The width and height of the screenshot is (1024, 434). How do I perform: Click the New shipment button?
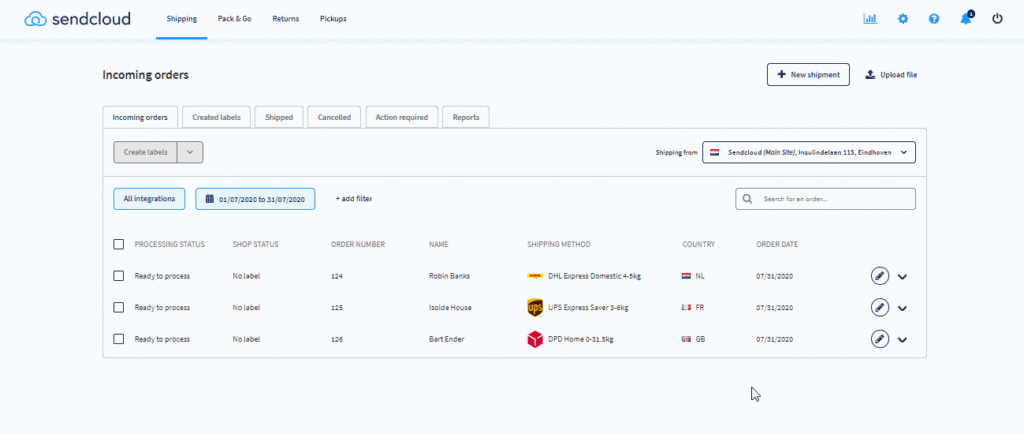click(x=808, y=74)
